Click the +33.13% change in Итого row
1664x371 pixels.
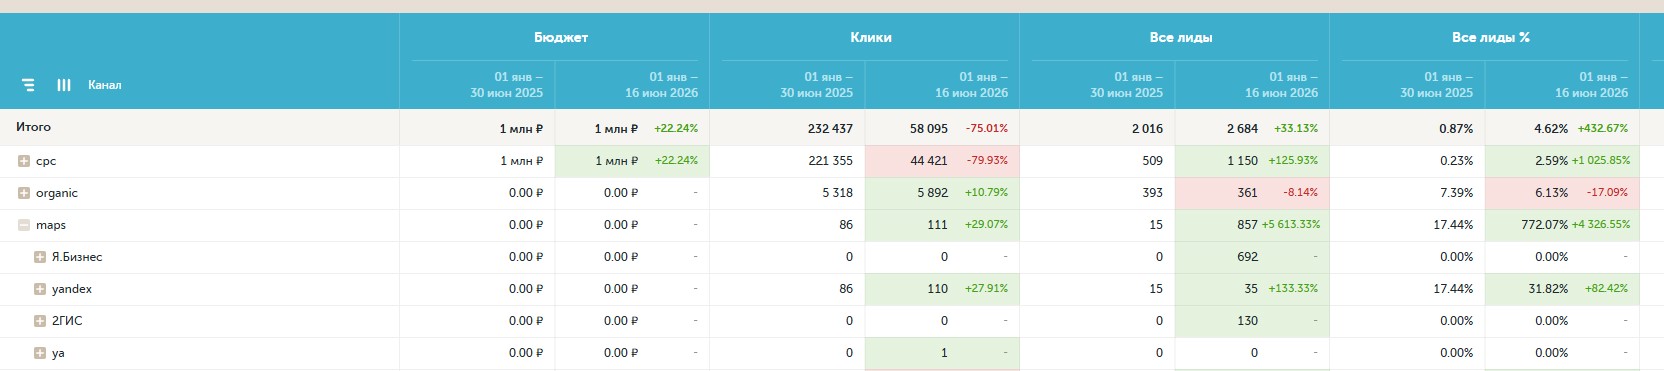pos(1296,129)
